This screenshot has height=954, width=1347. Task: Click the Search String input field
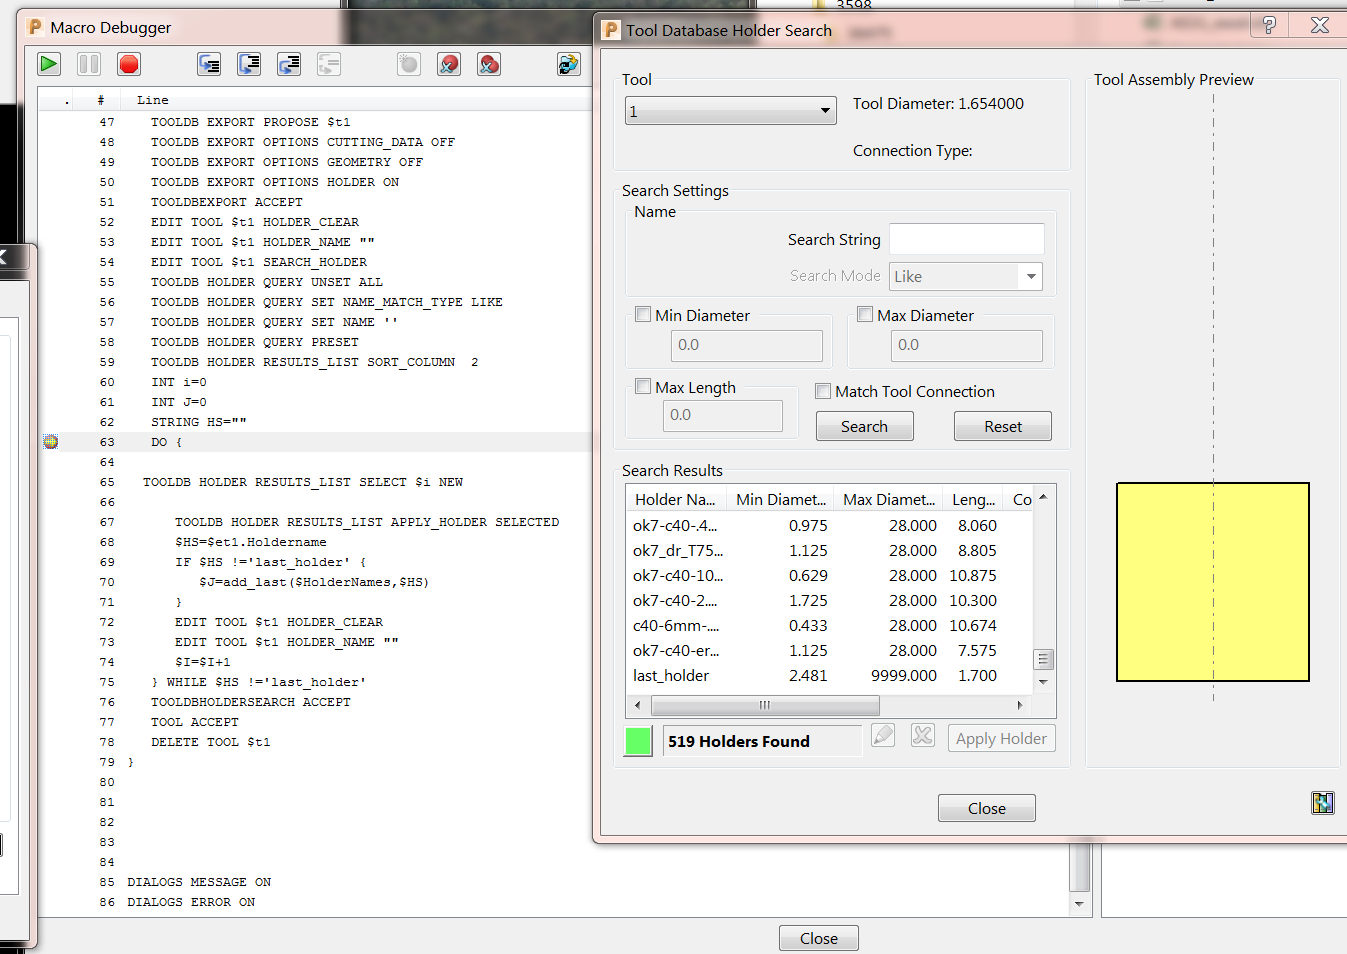click(966, 239)
